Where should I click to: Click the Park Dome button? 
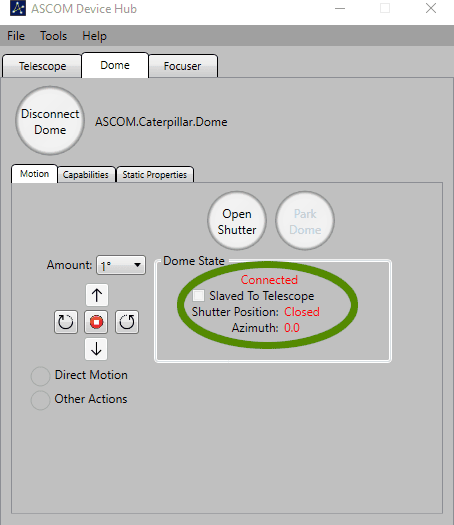(x=305, y=221)
